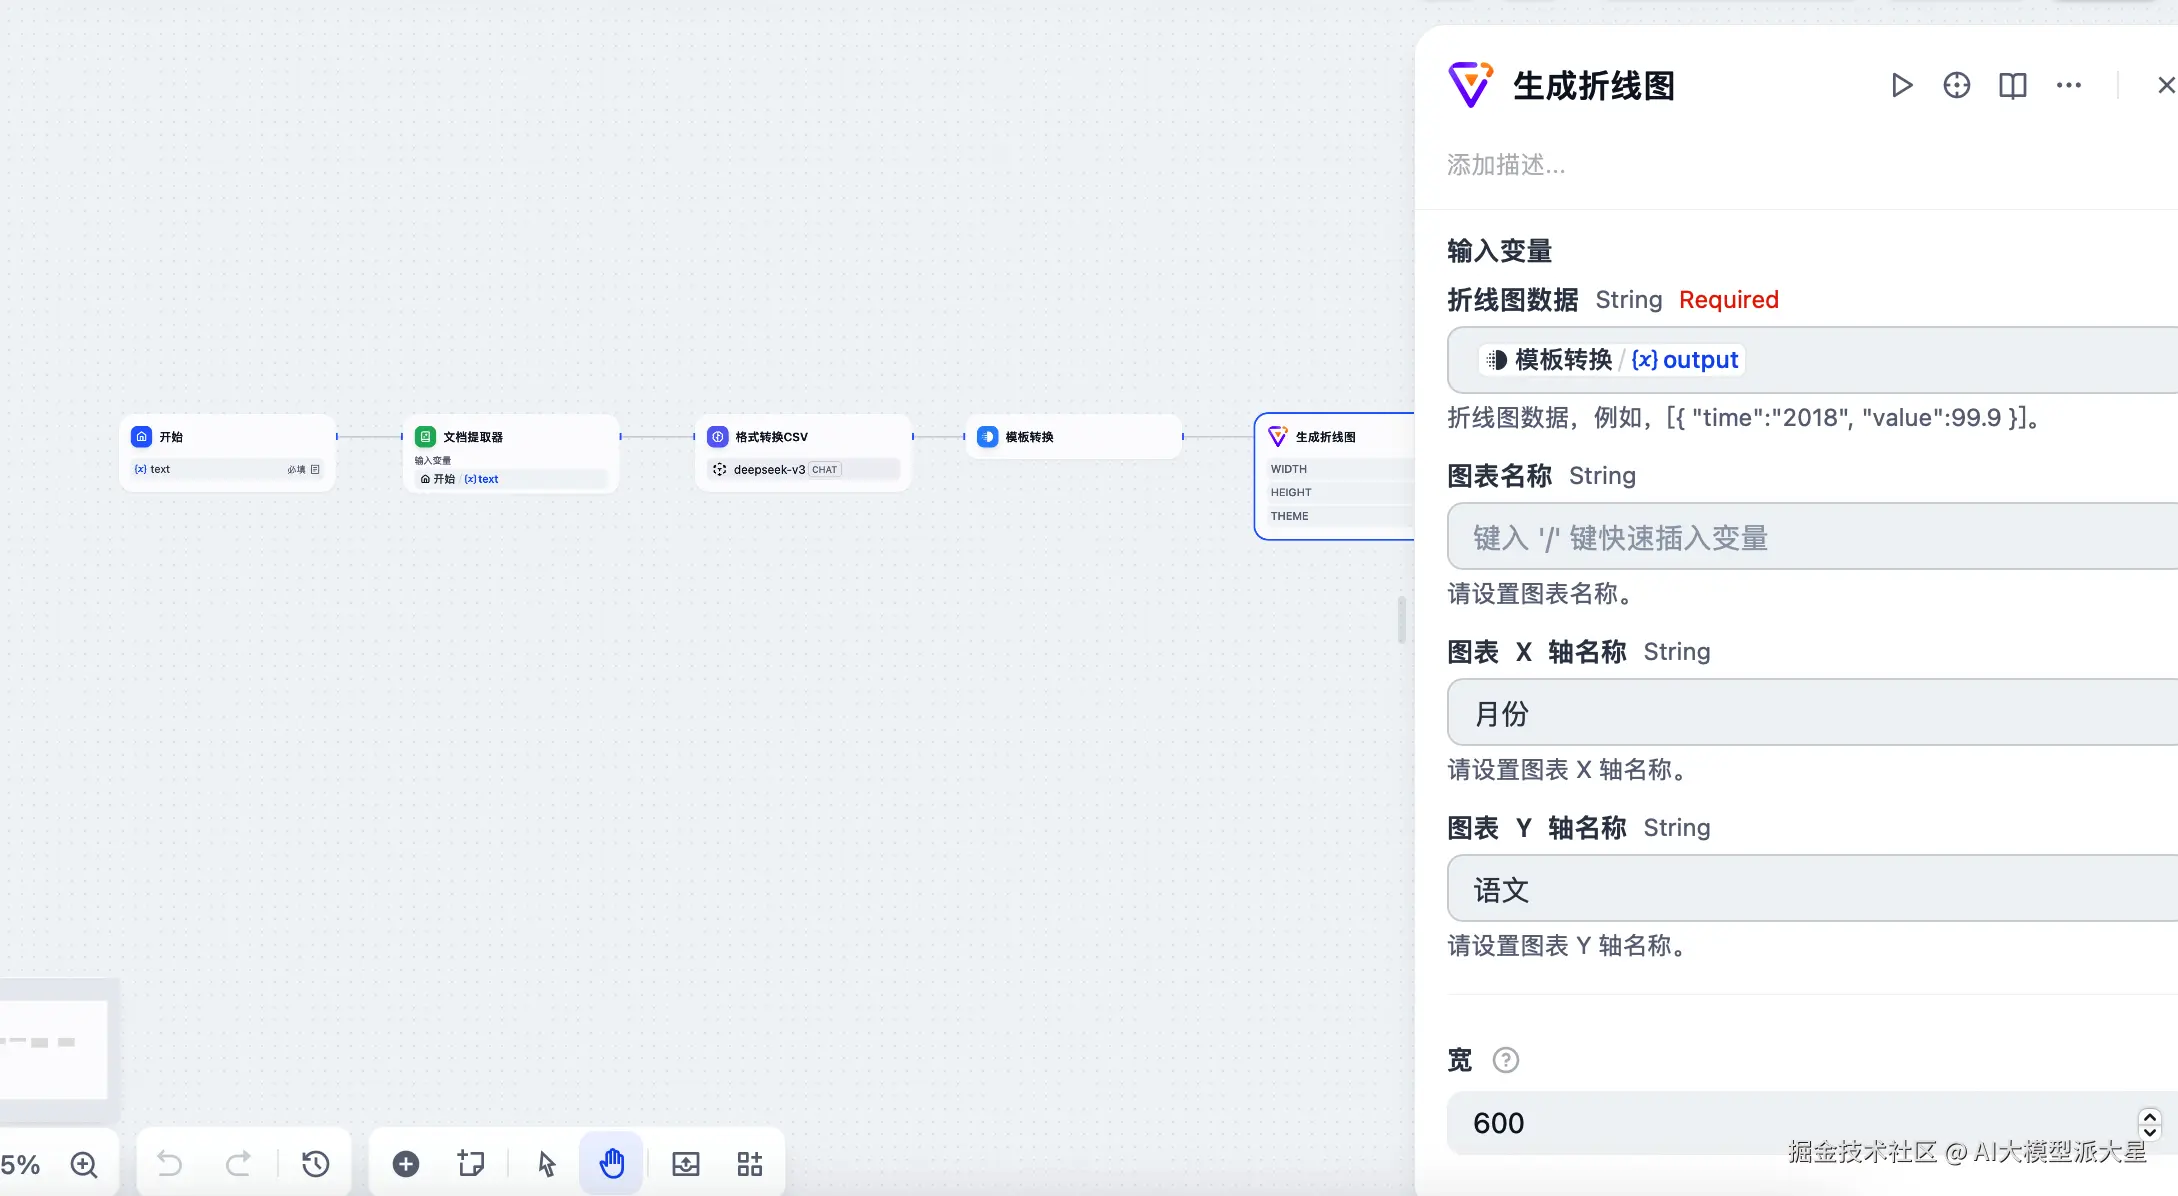Click the help question mark beside 宽
This screenshot has width=2178, height=1196.
point(1505,1060)
